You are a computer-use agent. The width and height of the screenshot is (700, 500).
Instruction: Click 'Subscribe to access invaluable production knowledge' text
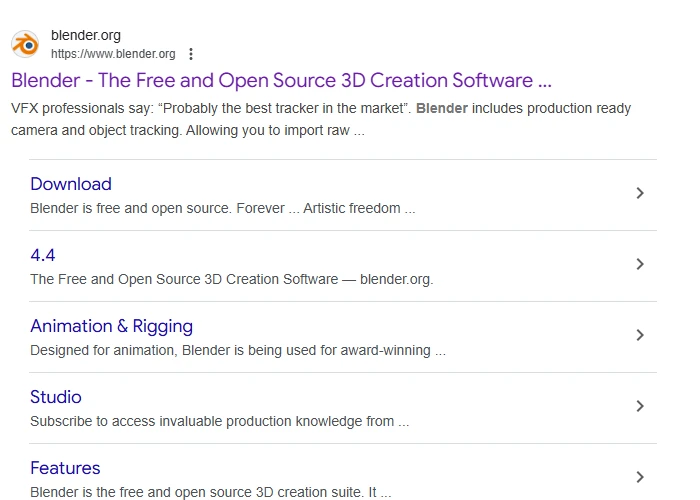pos(220,421)
